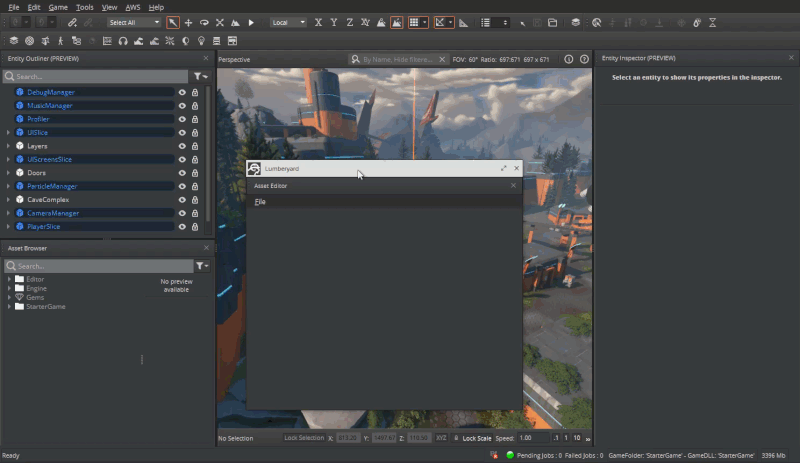
Task: Select the Scale tool in toolbar
Action: (219, 22)
